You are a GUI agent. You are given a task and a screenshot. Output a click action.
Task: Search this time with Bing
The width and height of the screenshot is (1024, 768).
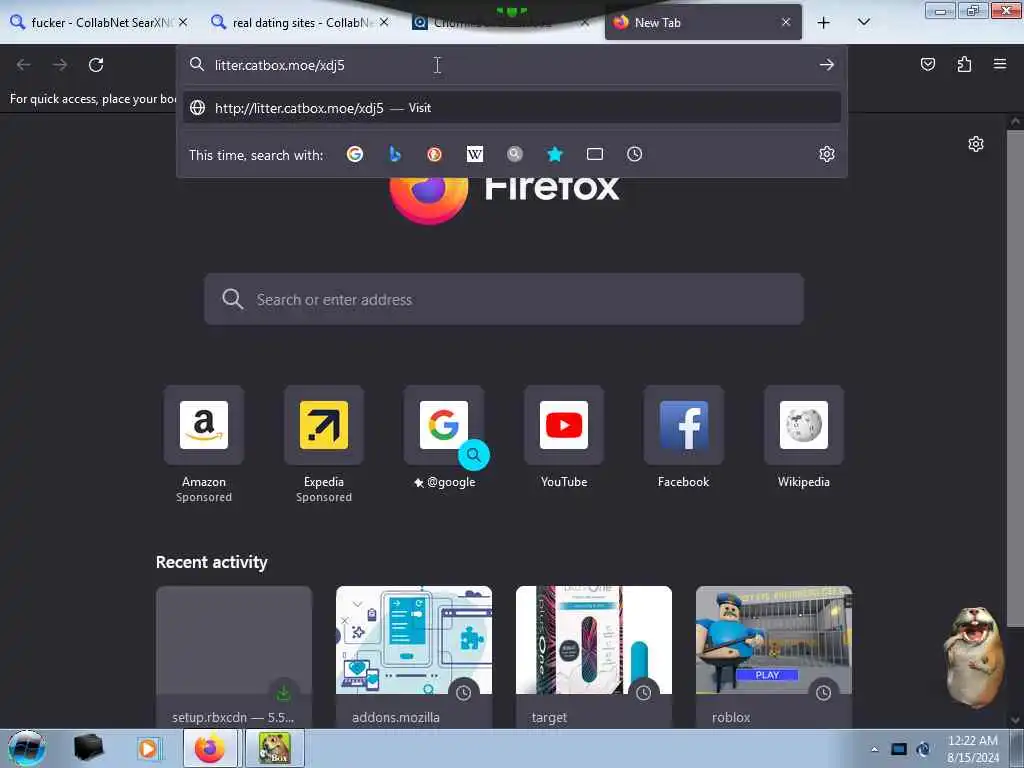click(x=394, y=154)
